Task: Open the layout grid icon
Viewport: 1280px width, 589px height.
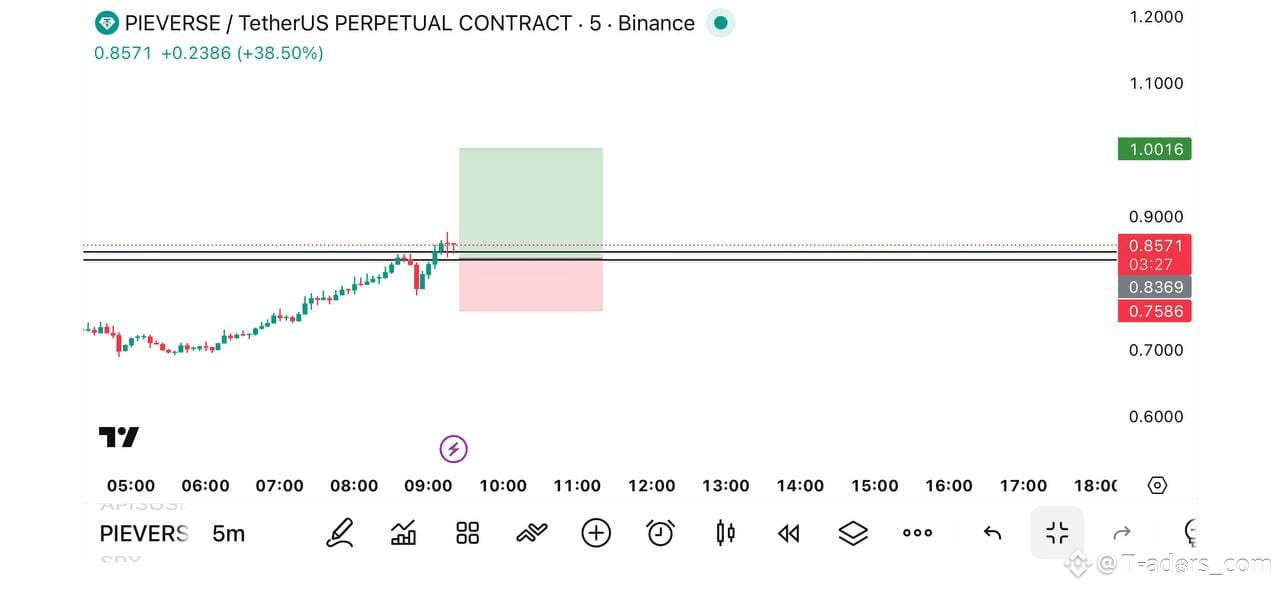Action: point(467,533)
